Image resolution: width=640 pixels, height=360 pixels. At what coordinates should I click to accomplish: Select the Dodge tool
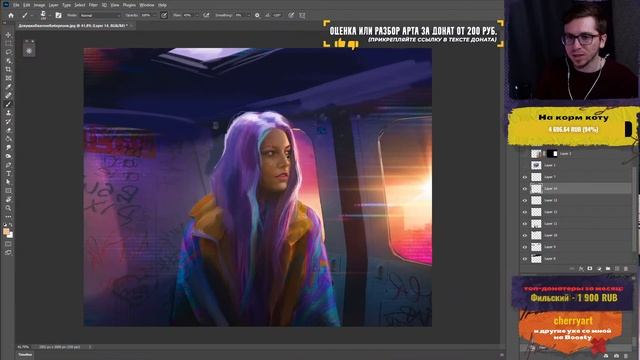click(8, 156)
